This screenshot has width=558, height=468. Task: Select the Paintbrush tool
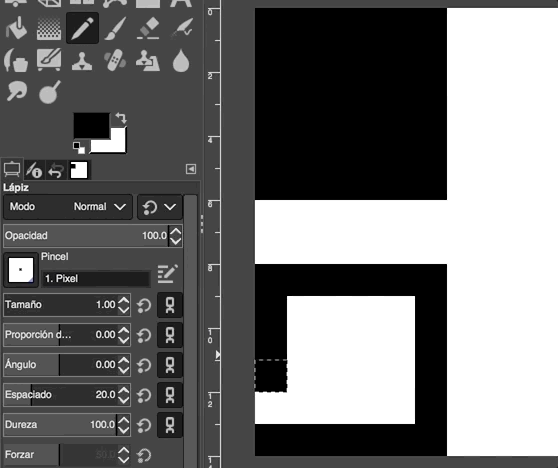click(115, 28)
